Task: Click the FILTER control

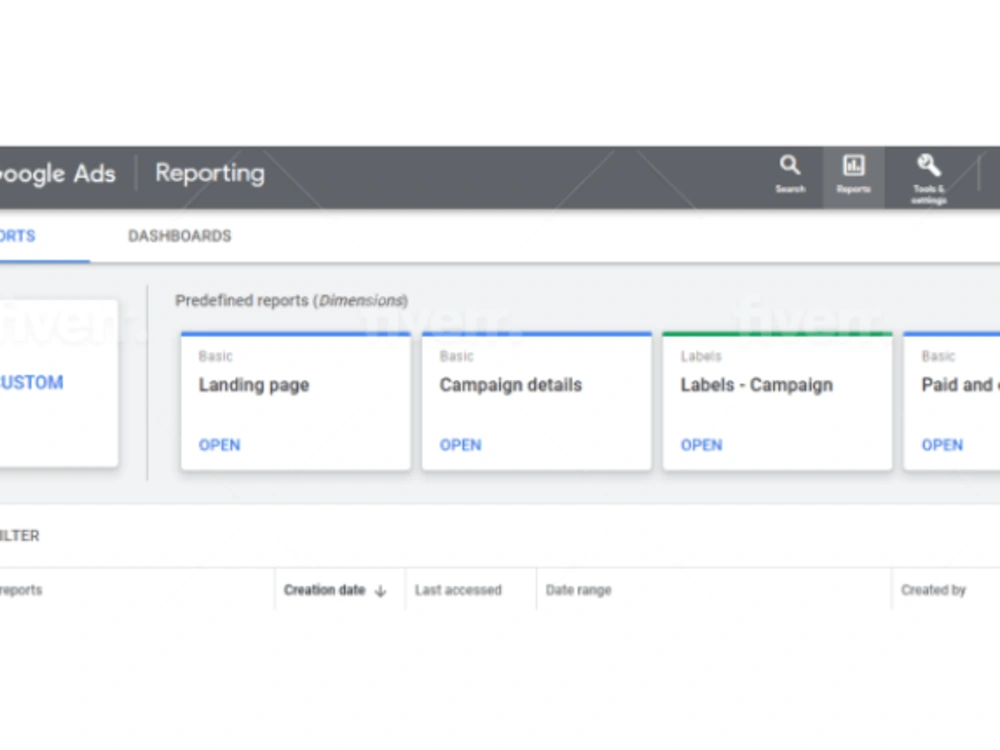Action: [x=20, y=536]
